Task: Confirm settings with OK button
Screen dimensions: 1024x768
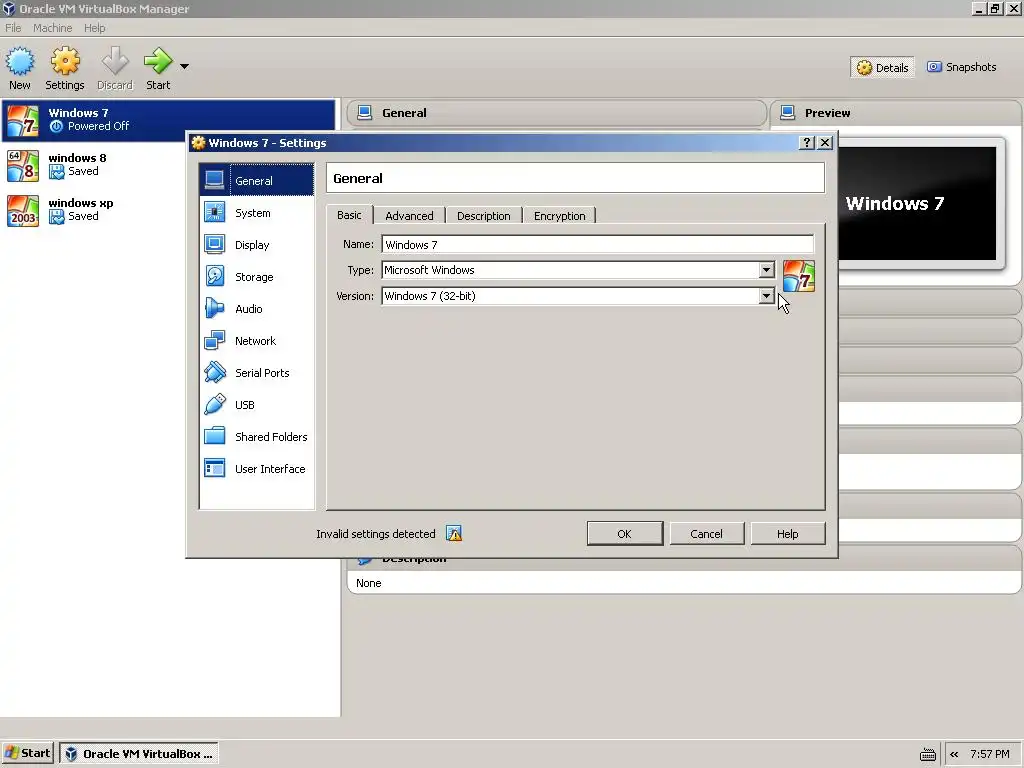Action: tap(625, 534)
